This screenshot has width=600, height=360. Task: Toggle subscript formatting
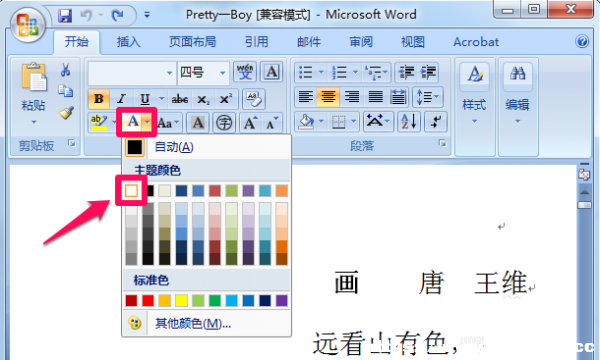point(203,99)
